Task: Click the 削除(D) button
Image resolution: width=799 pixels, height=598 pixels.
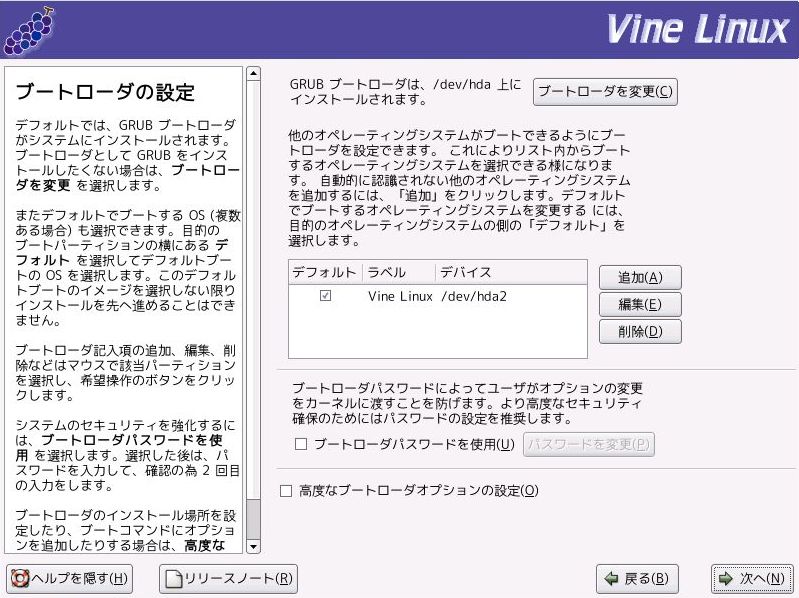Action: coord(640,332)
